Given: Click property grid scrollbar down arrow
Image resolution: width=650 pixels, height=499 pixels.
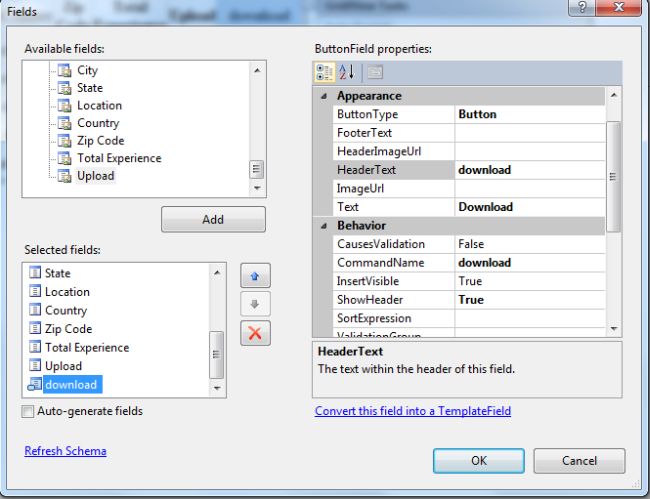Looking at the screenshot, I should 614,329.
